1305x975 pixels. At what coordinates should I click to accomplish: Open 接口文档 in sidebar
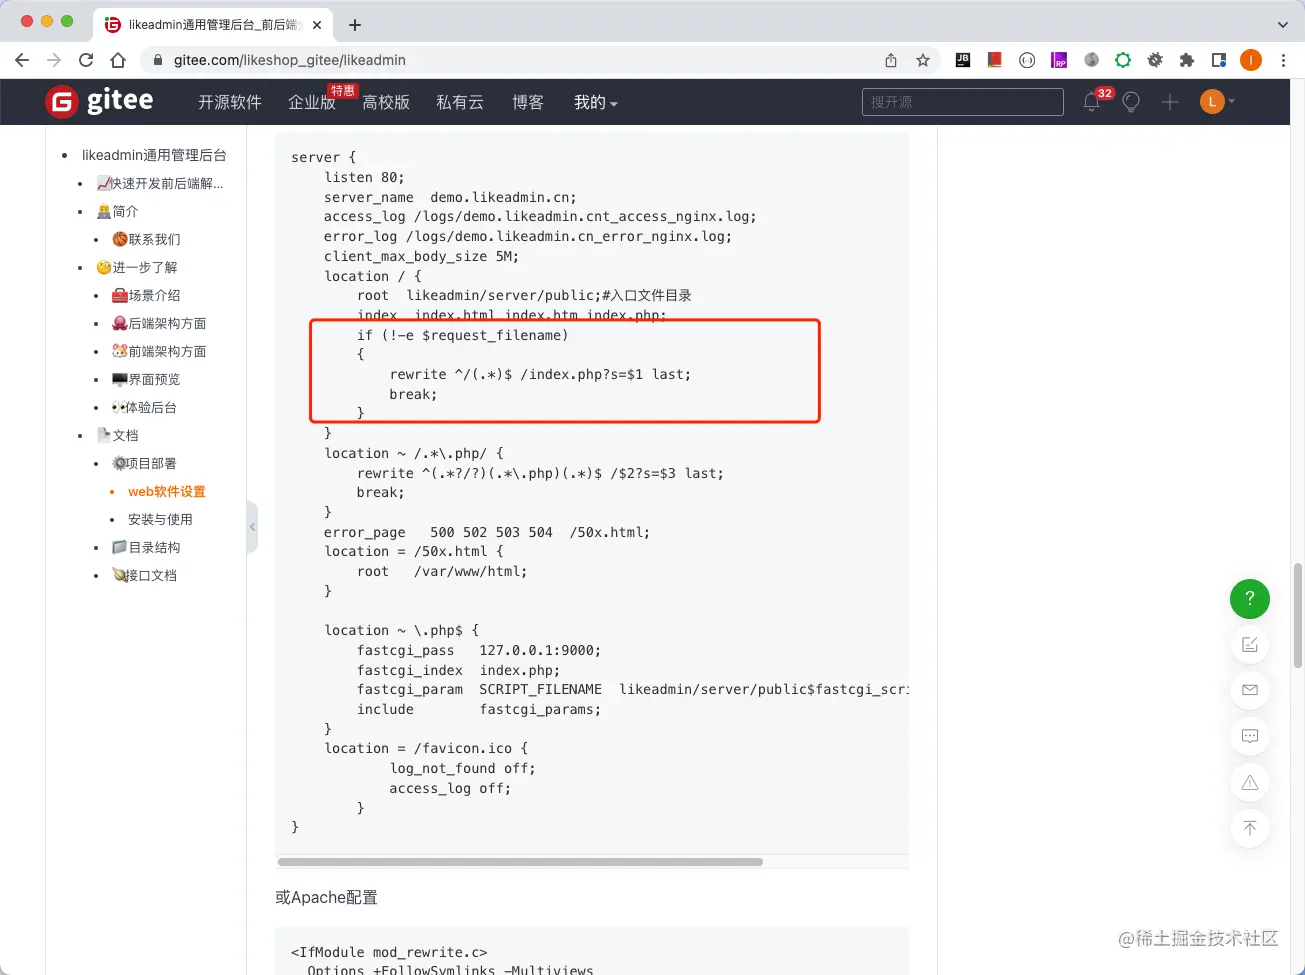click(145, 575)
